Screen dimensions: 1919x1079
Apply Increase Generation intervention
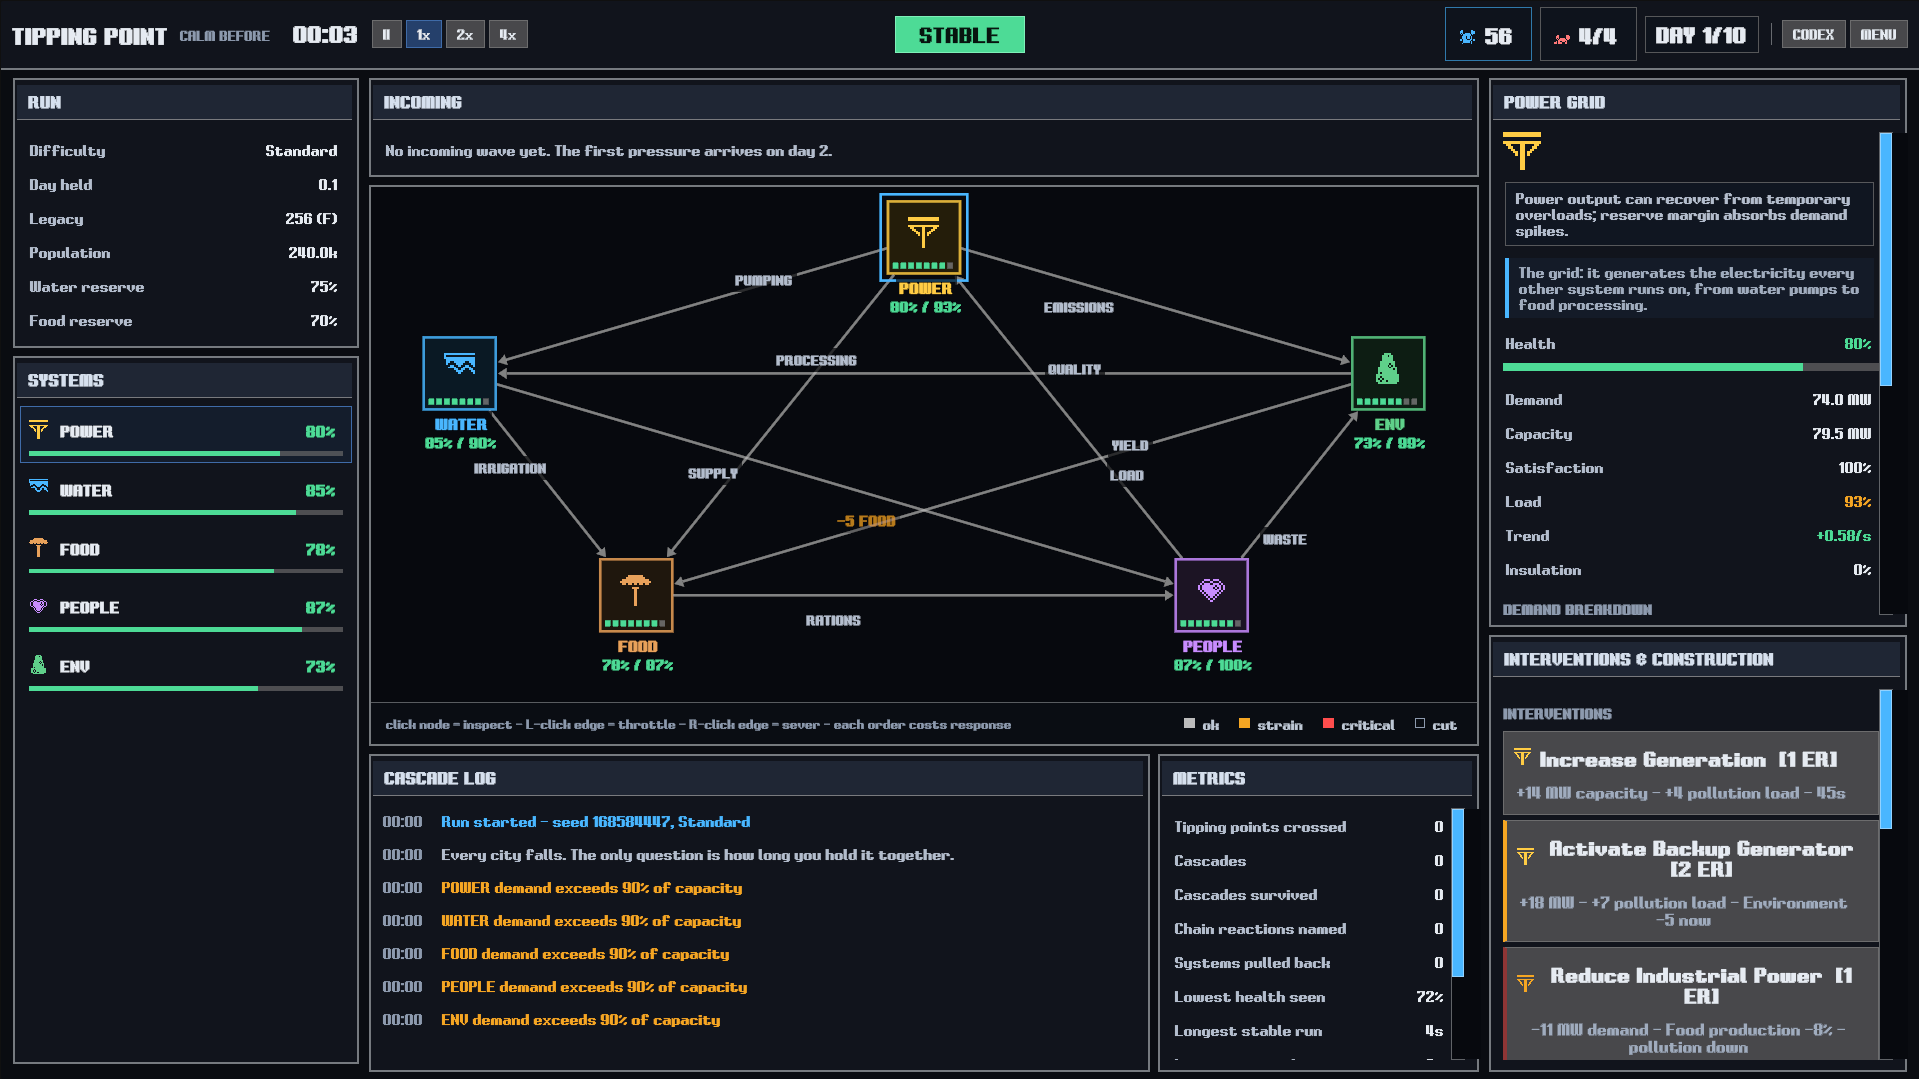[1690, 774]
